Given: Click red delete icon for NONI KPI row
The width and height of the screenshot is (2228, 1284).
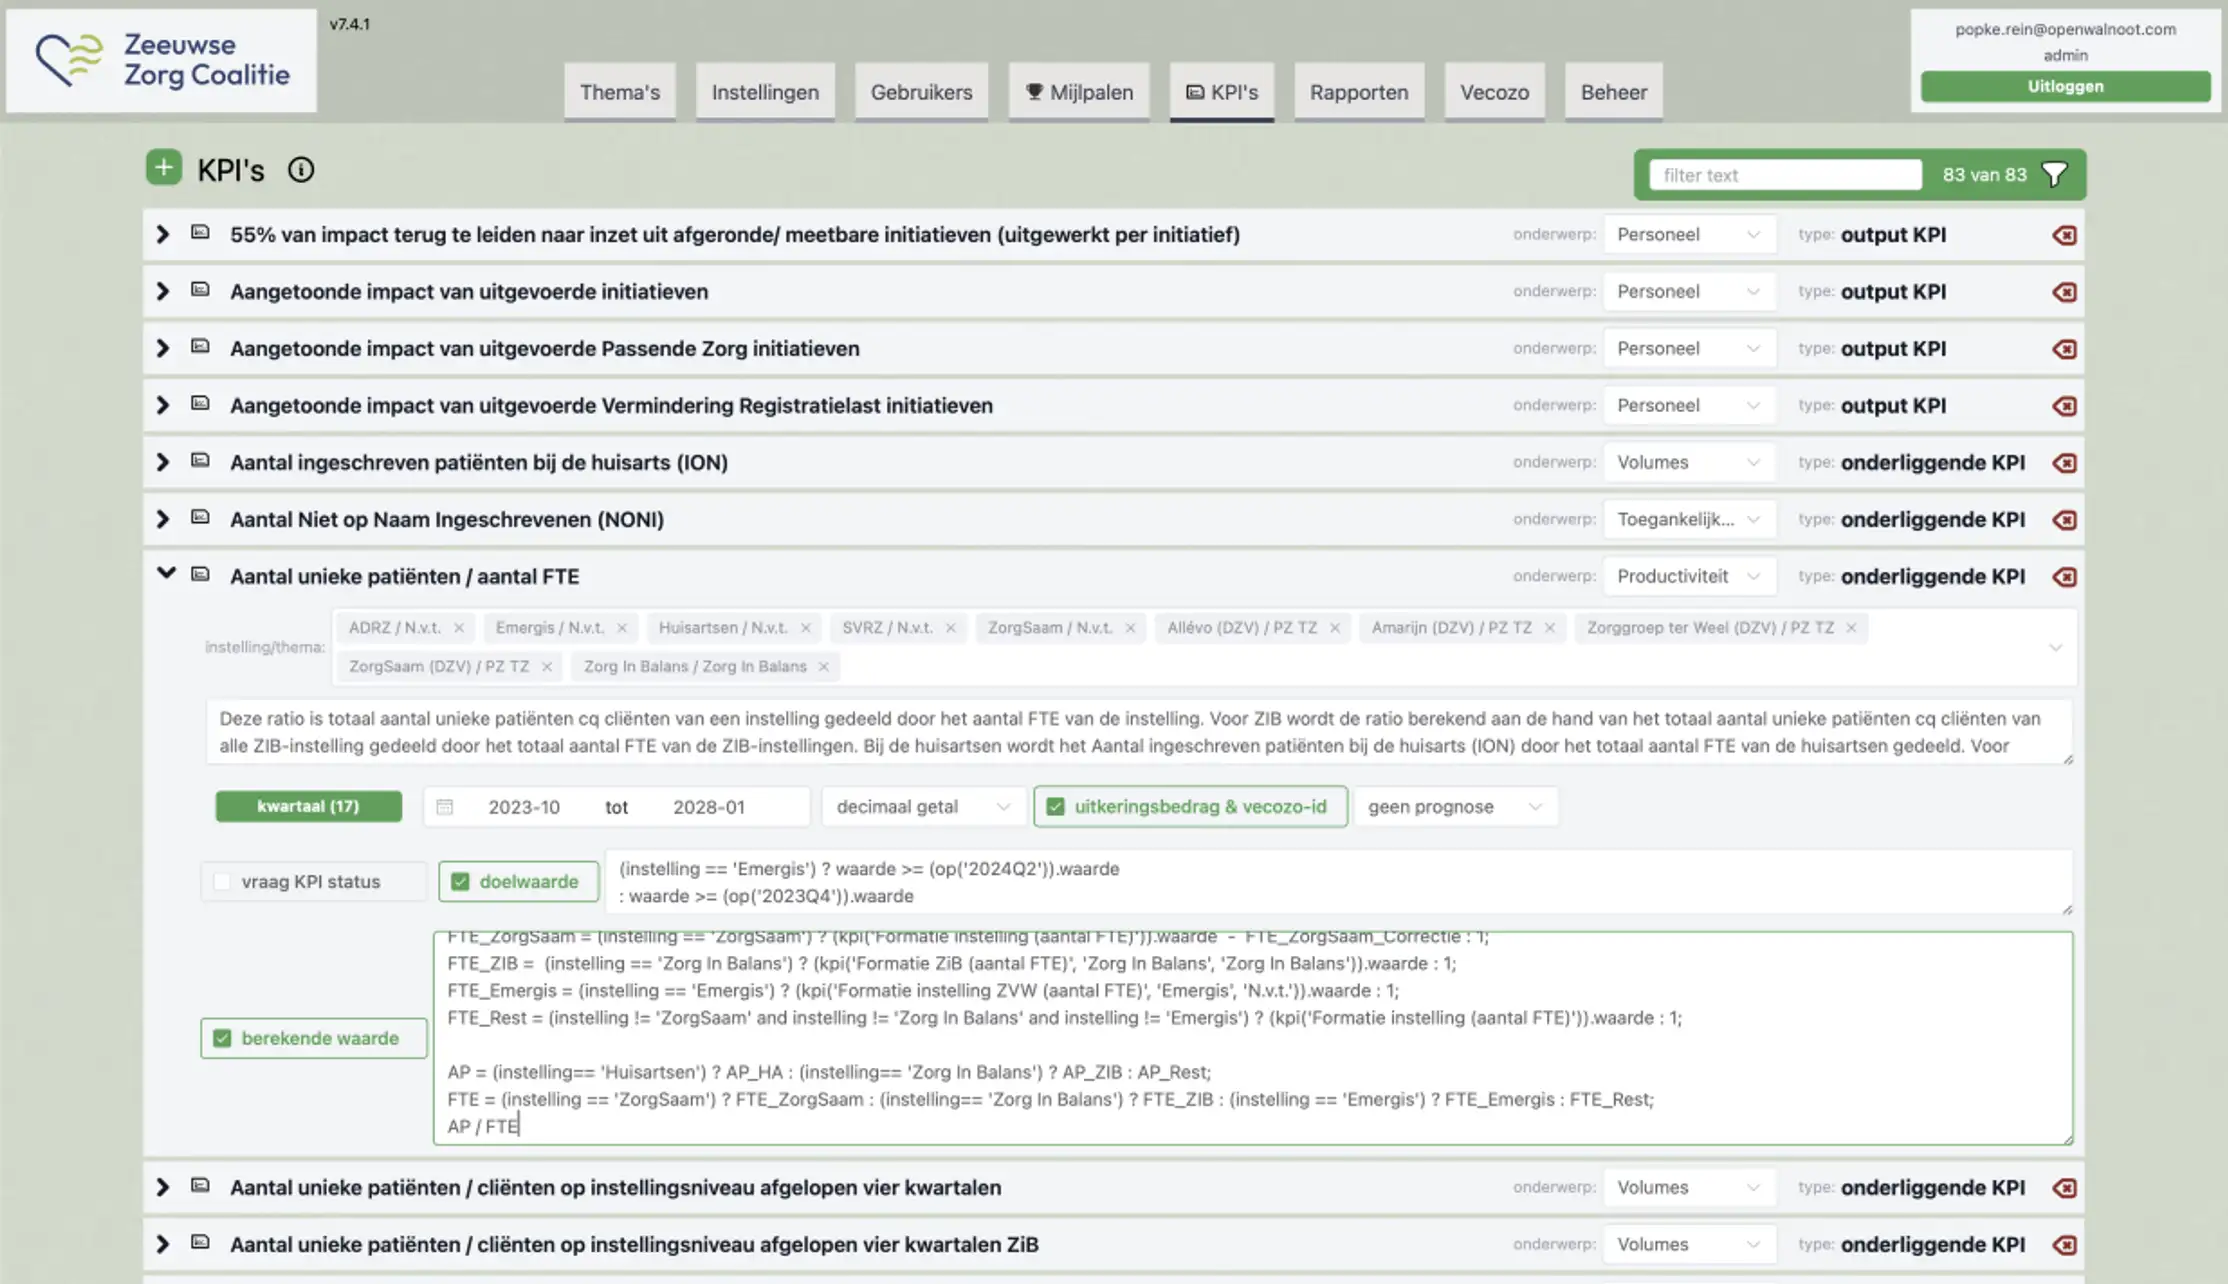Looking at the screenshot, I should [x=2064, y=520].
